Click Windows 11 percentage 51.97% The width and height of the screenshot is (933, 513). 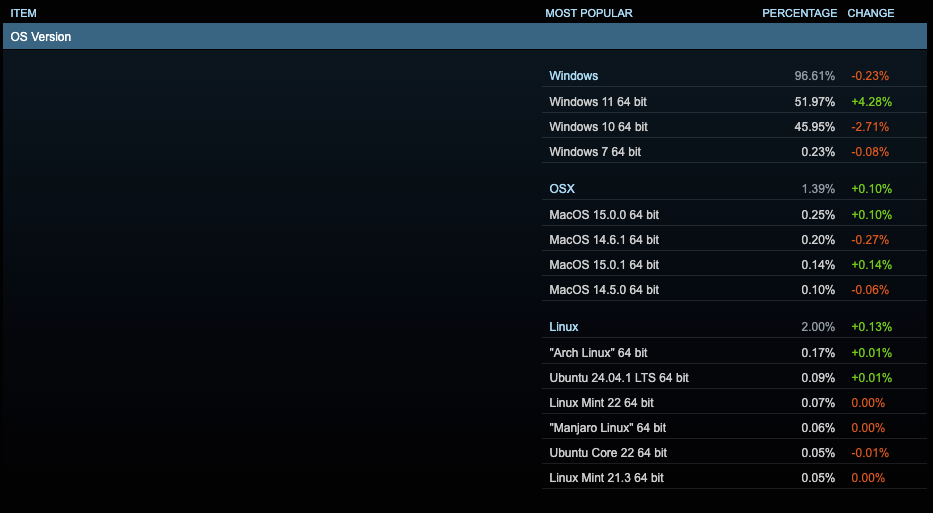(x=815, y=102)
